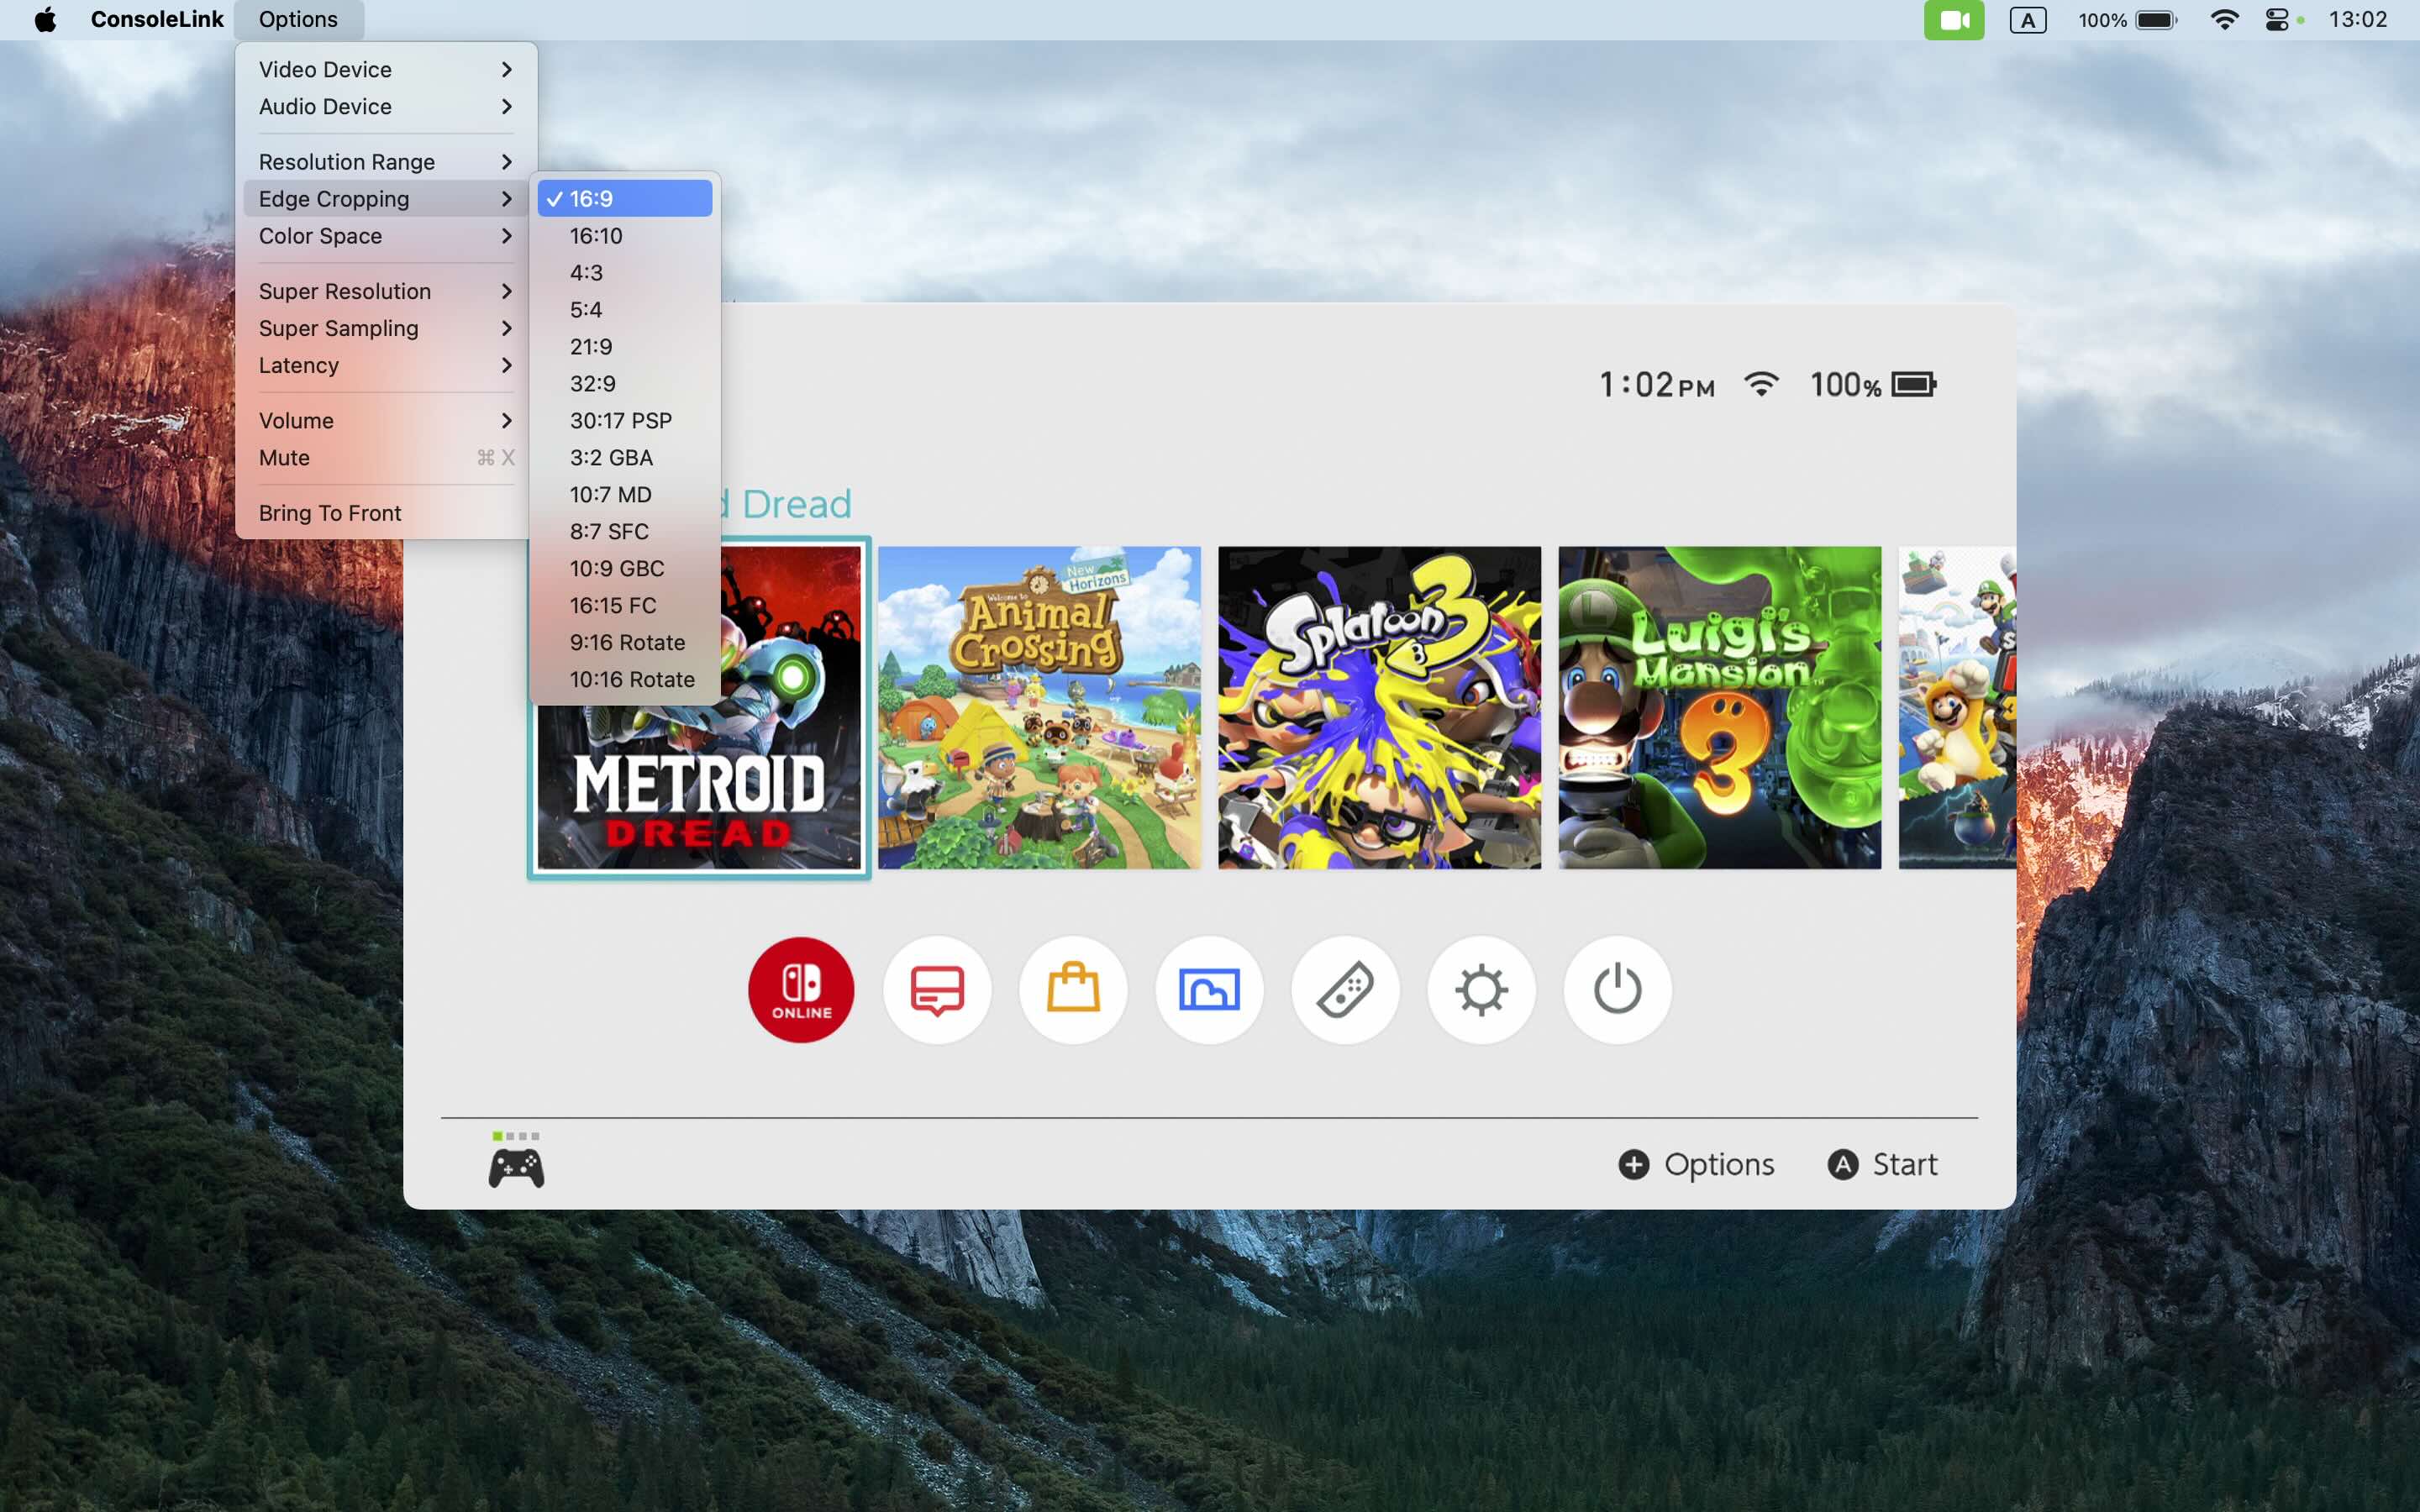
Task: Select the Luigi's Mansion 3 game tile
Action: 1719,707
